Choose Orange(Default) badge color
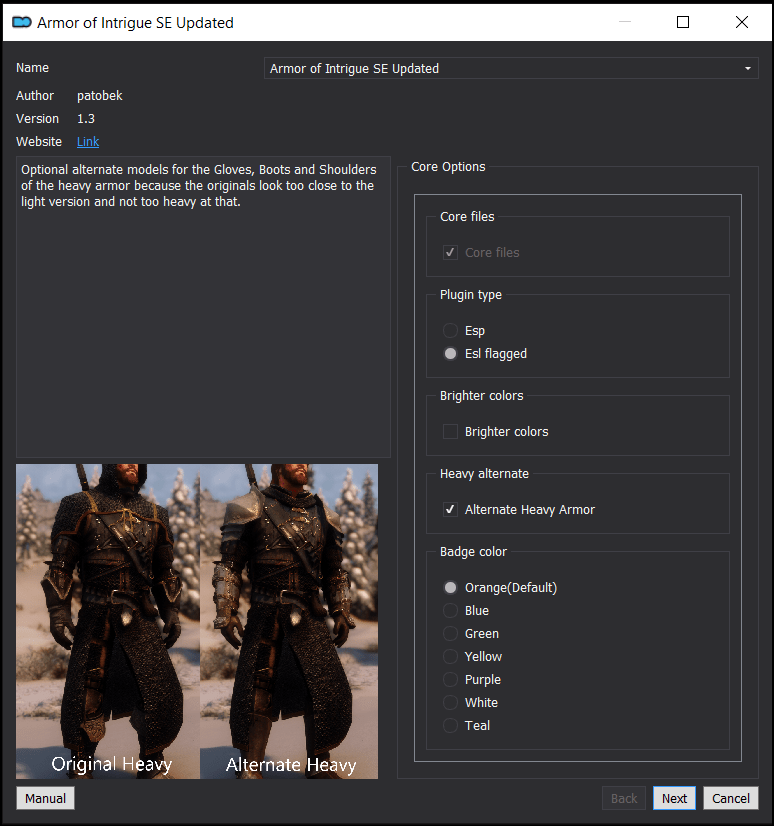This screenshot has height=826, width=774. coord(450,587)
